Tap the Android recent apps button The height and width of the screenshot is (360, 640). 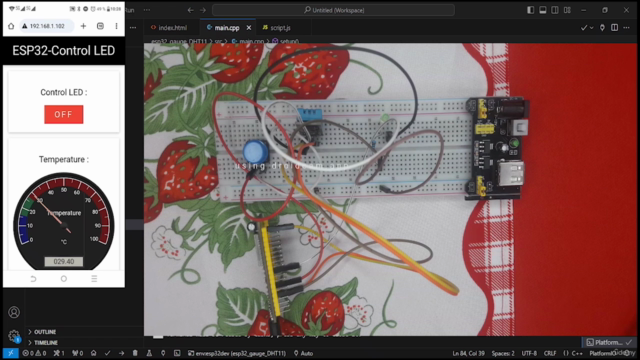[x=94, y=279]
